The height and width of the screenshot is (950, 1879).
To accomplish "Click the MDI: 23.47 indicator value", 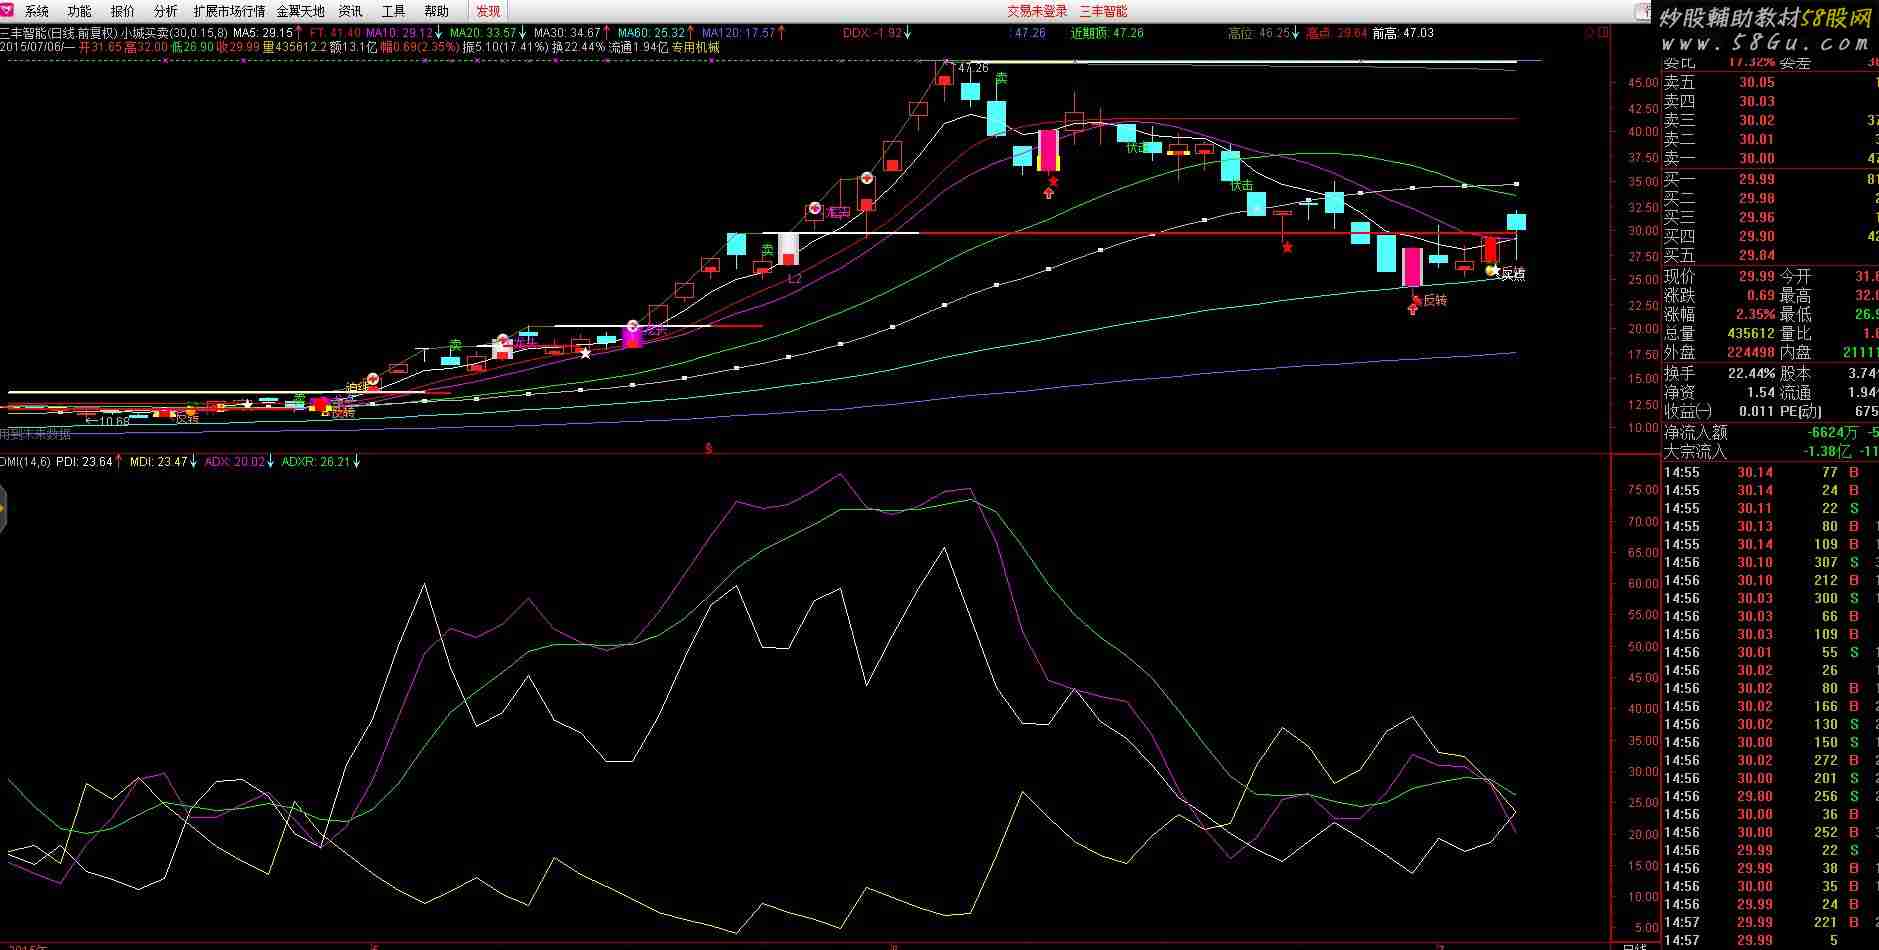I will tap(159, 462).
